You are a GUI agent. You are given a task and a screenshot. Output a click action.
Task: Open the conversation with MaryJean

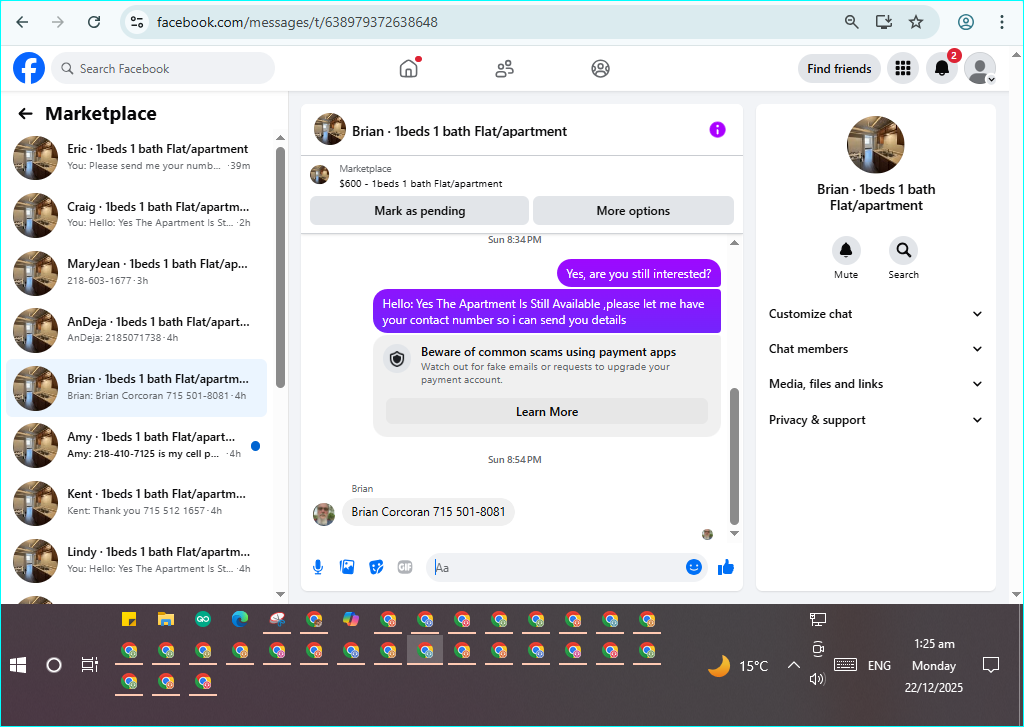pyautogui.click(x=136, y=272)
